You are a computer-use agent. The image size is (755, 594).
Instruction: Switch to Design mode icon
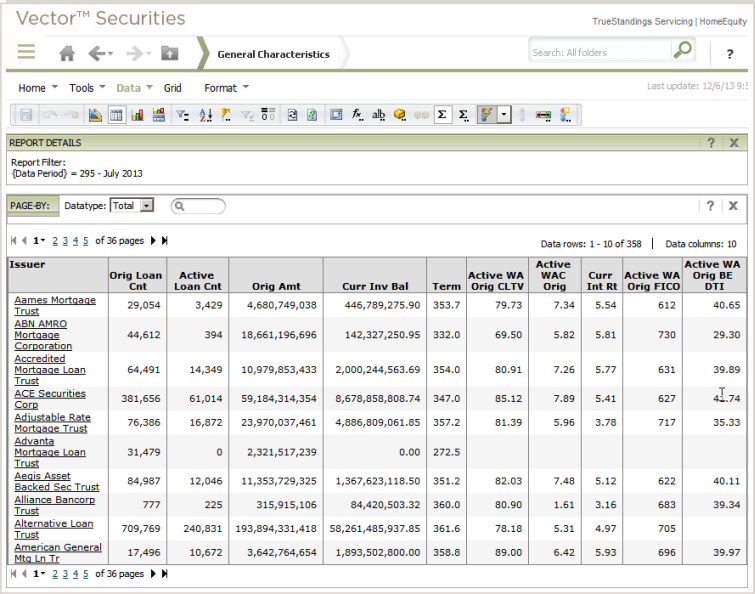[x=95, y=115]
